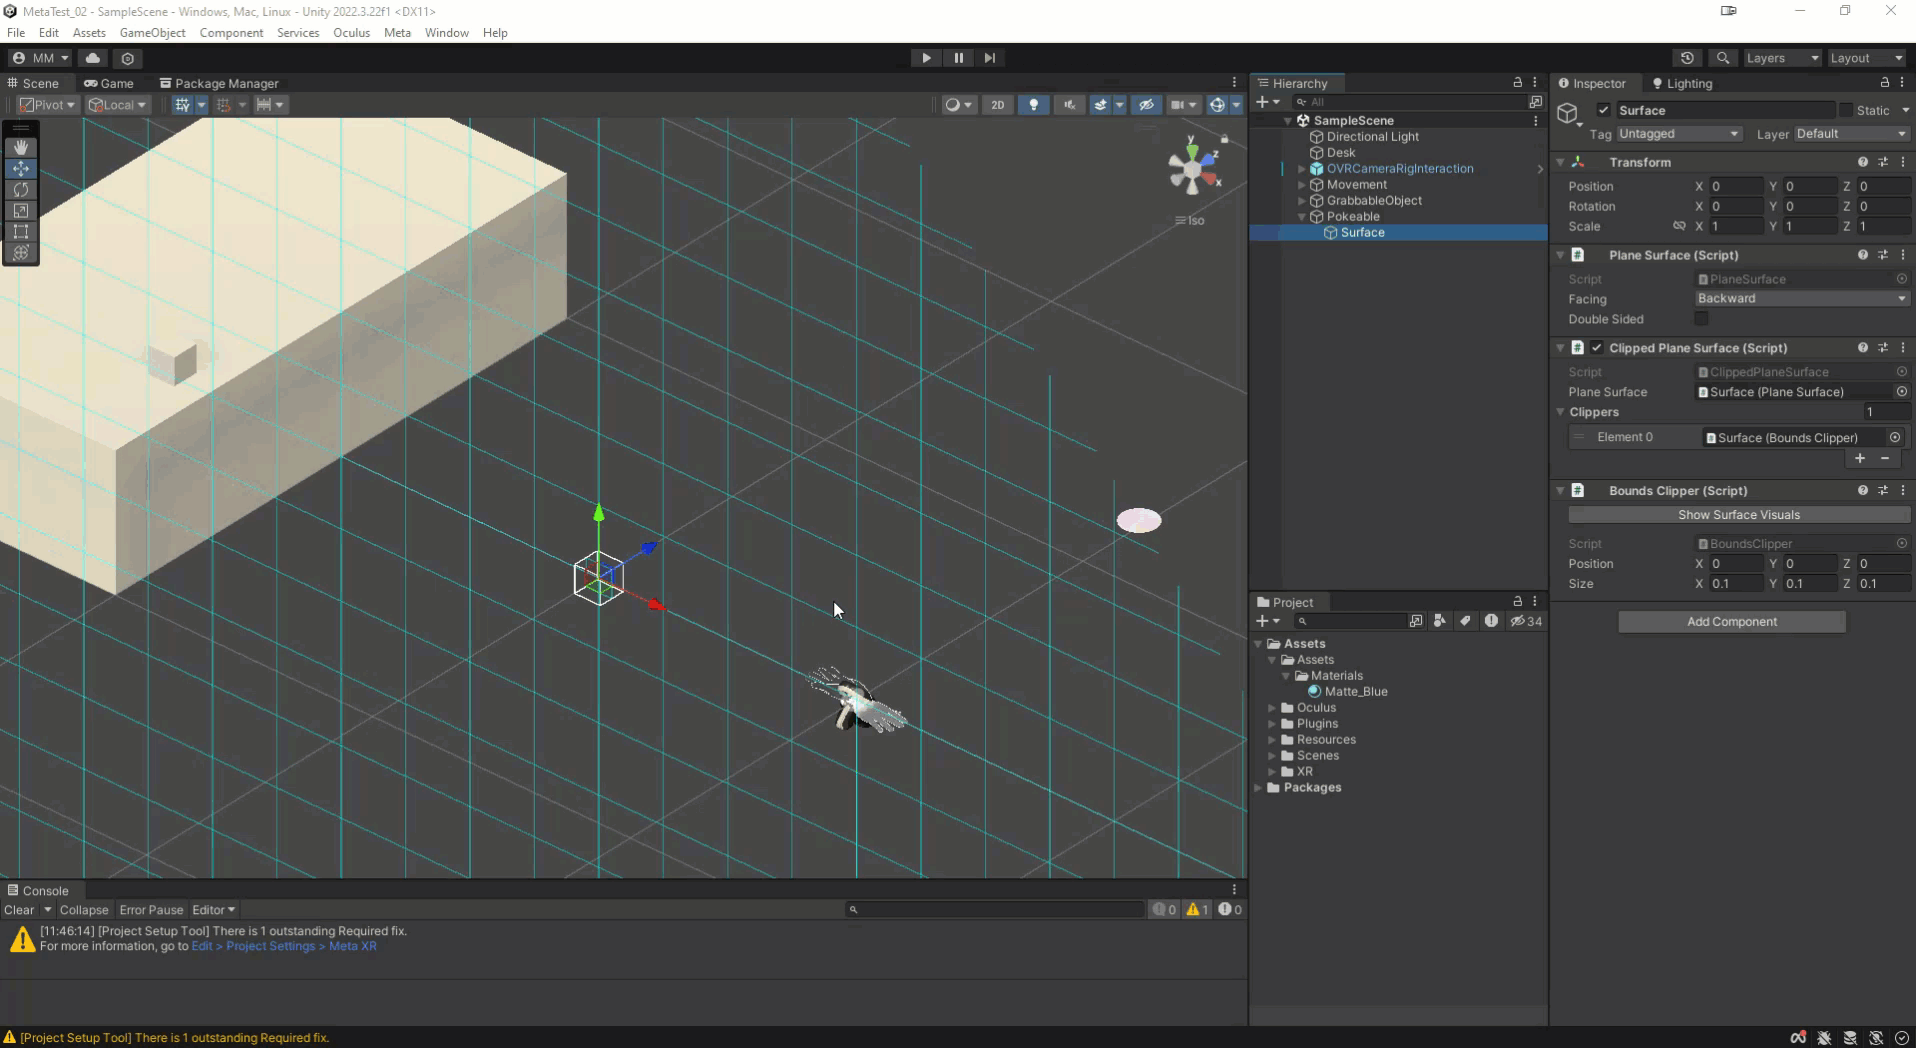Select the Rect tool in scene toolbar

click(x=20, y=231)
